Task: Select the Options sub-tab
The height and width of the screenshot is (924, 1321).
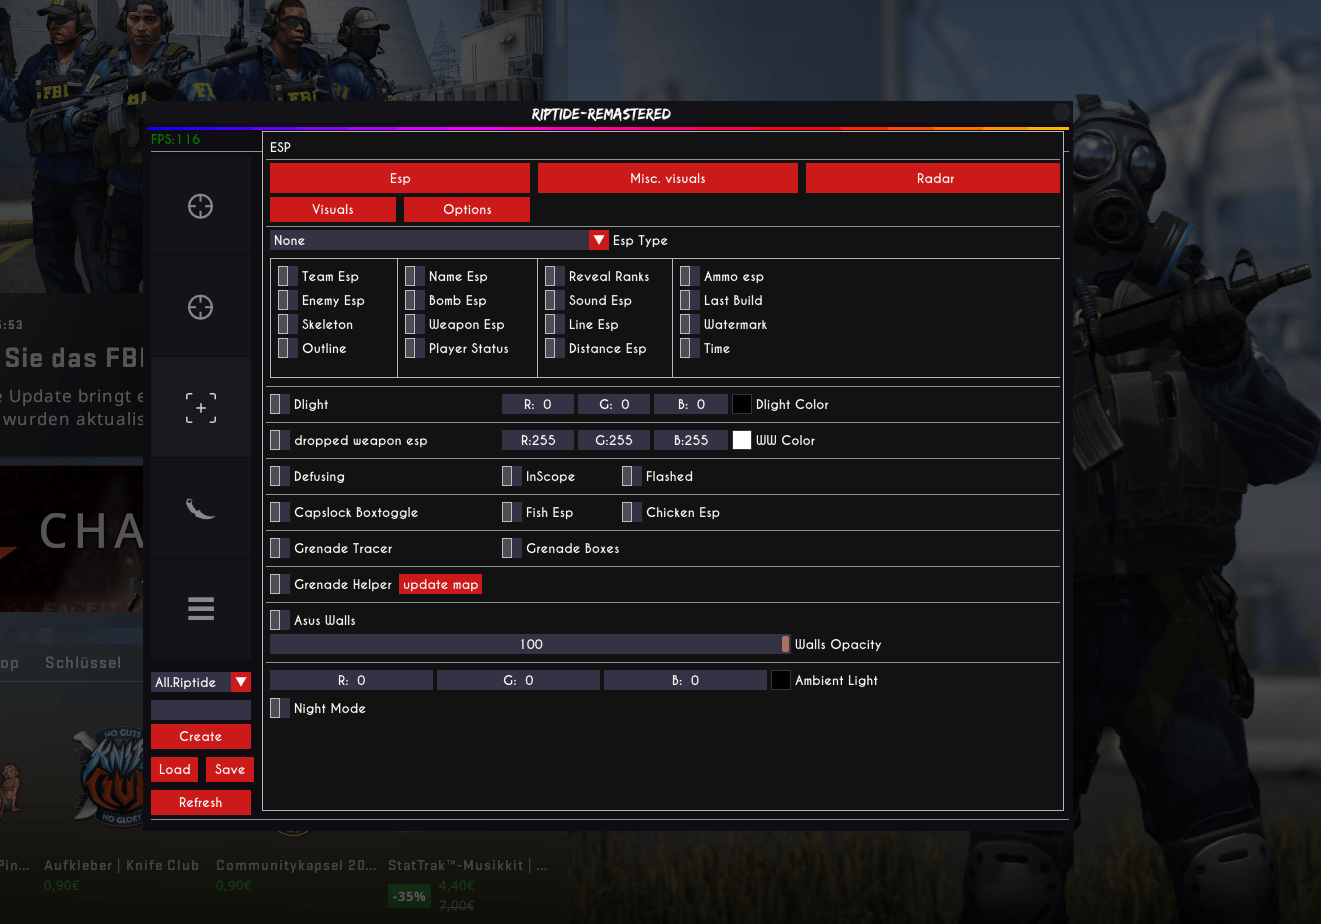Action: click(467, 209)
